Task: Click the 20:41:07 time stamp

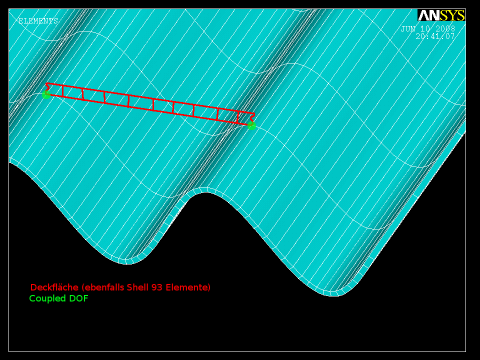Action: tap(435, 36)
